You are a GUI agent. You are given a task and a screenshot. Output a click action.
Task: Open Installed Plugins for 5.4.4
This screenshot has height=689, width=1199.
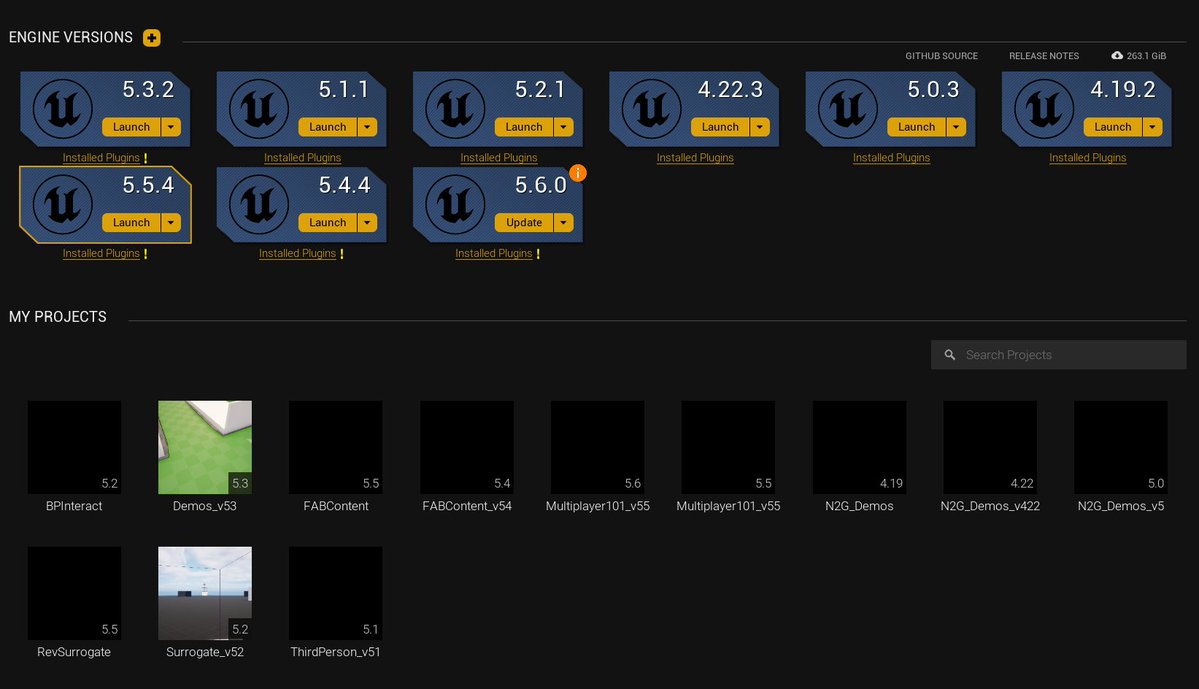click(x=297, y=254)
